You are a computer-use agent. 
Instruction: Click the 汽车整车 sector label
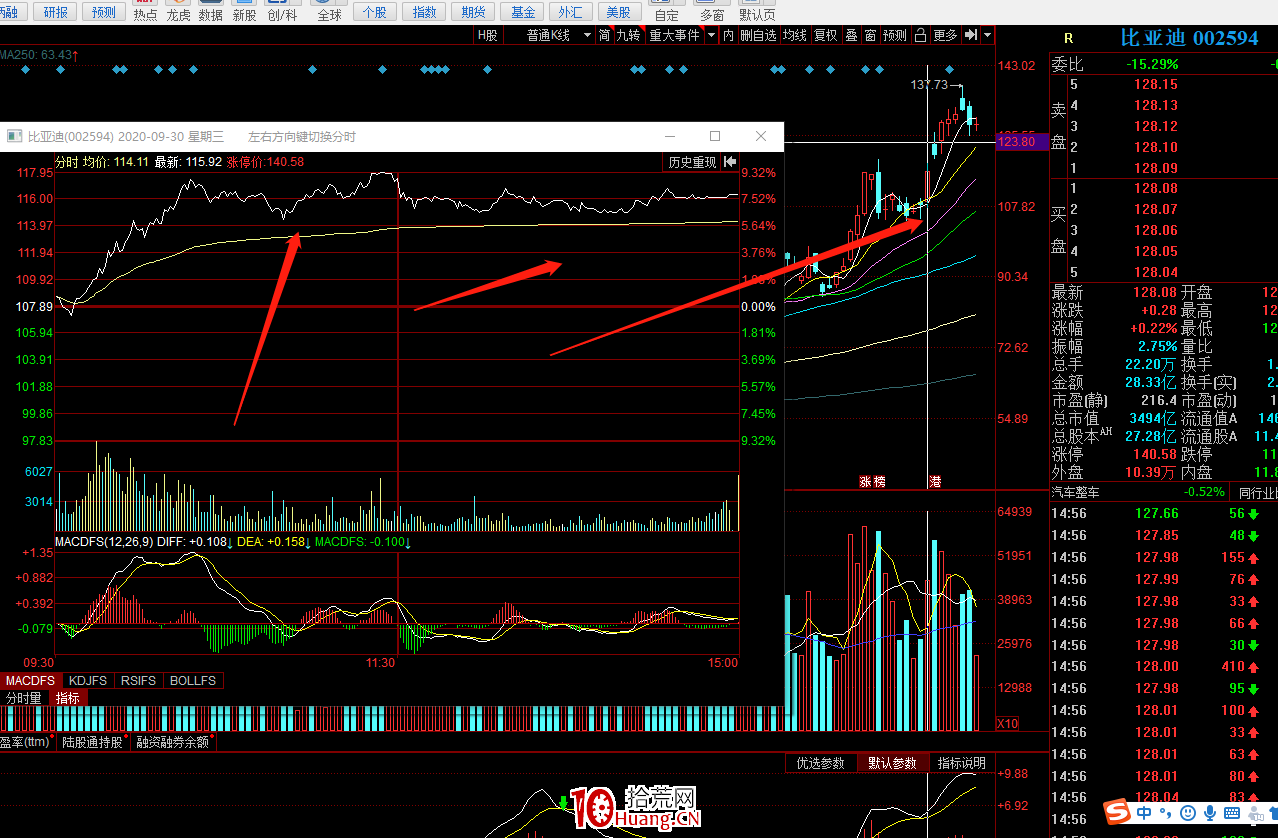coord(1075,492)
